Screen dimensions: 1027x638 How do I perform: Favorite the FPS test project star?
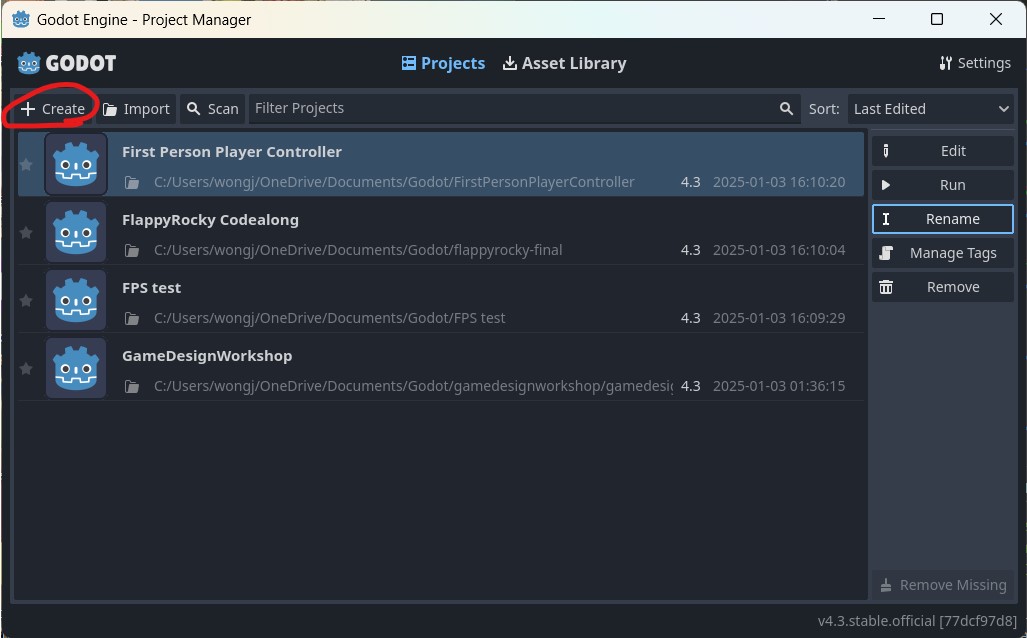26,300
